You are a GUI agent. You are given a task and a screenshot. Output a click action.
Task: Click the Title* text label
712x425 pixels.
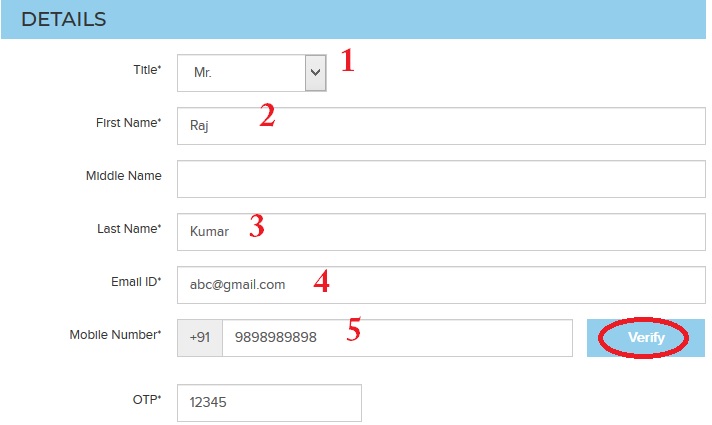[144, 70]
